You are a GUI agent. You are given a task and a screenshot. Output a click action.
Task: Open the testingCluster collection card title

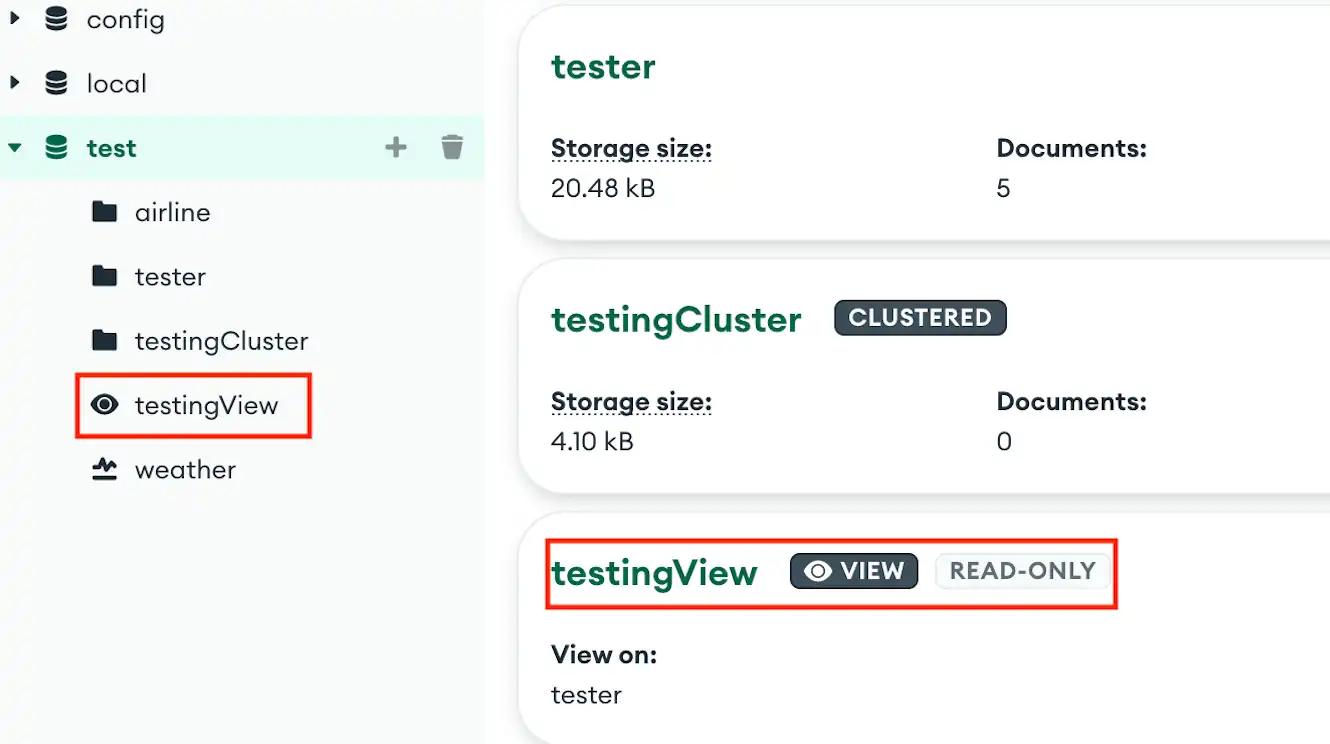[676, 319]
